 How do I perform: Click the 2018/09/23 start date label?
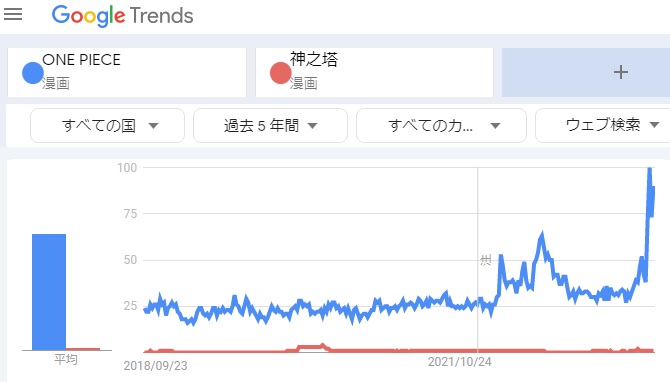tap(155, 366)
